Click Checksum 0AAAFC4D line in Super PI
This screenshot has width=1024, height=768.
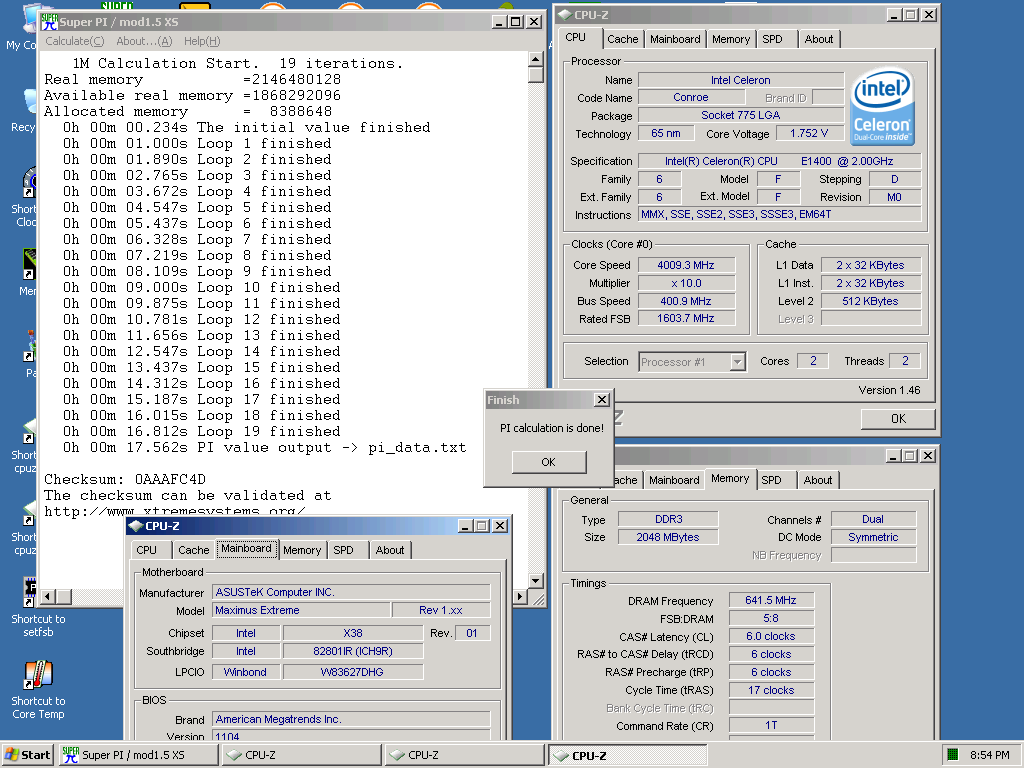tap(125, 479)
